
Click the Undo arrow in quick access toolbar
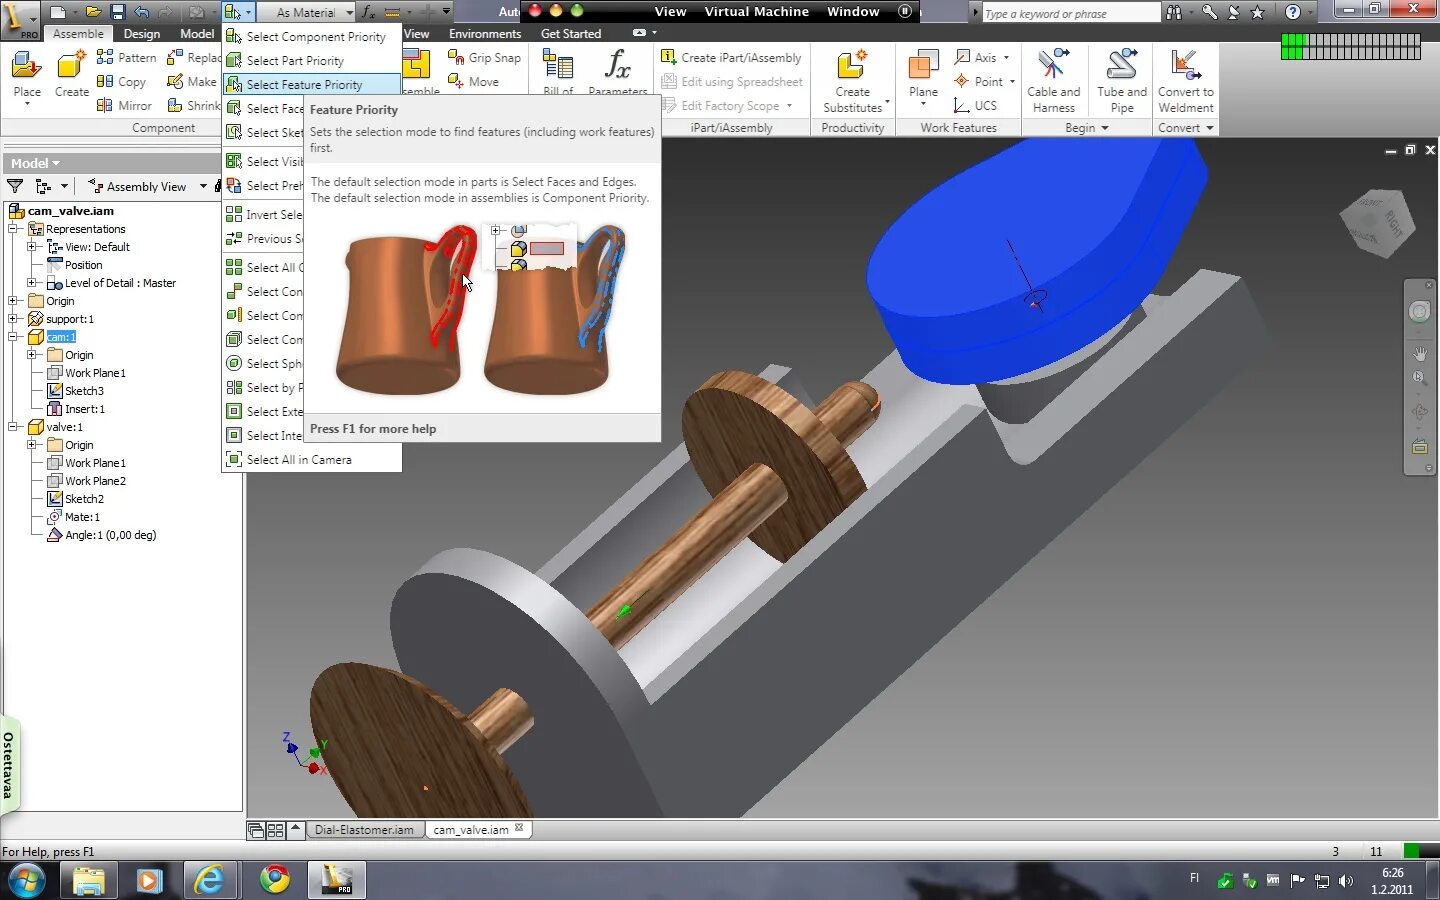pos(142,12)
